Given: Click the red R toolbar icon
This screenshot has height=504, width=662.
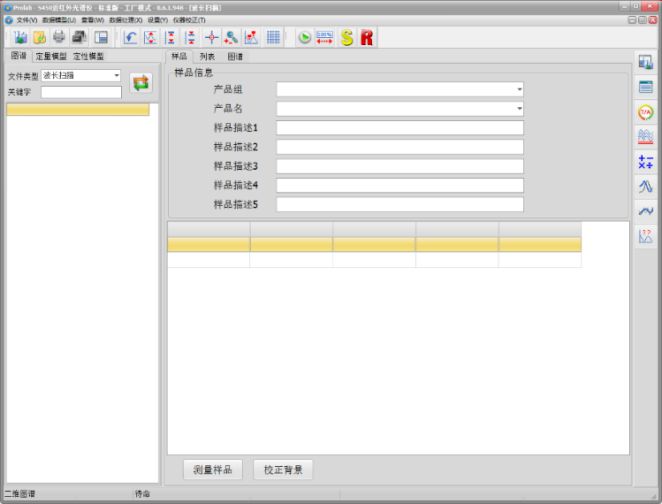Looking at the screenshot, I should tap(367, 37).
